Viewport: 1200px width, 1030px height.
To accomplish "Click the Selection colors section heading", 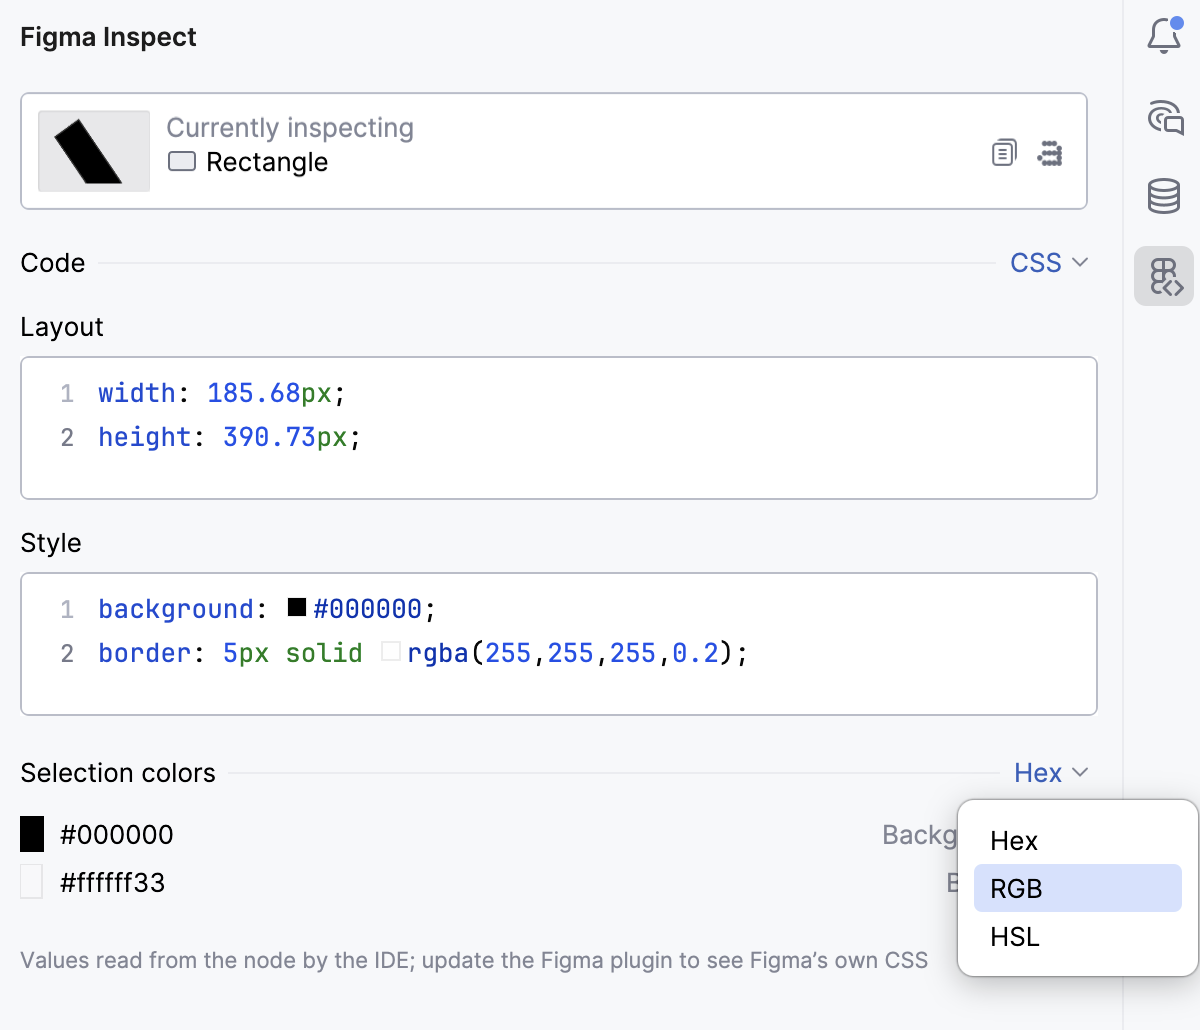I will (x=118, y=773).
